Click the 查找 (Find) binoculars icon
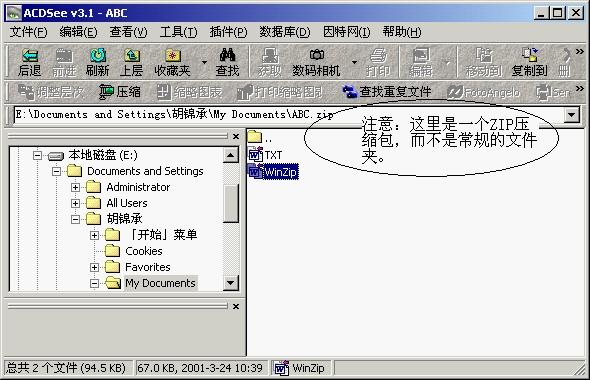Viewport: 590px width, 380px height. click(227, 62)
